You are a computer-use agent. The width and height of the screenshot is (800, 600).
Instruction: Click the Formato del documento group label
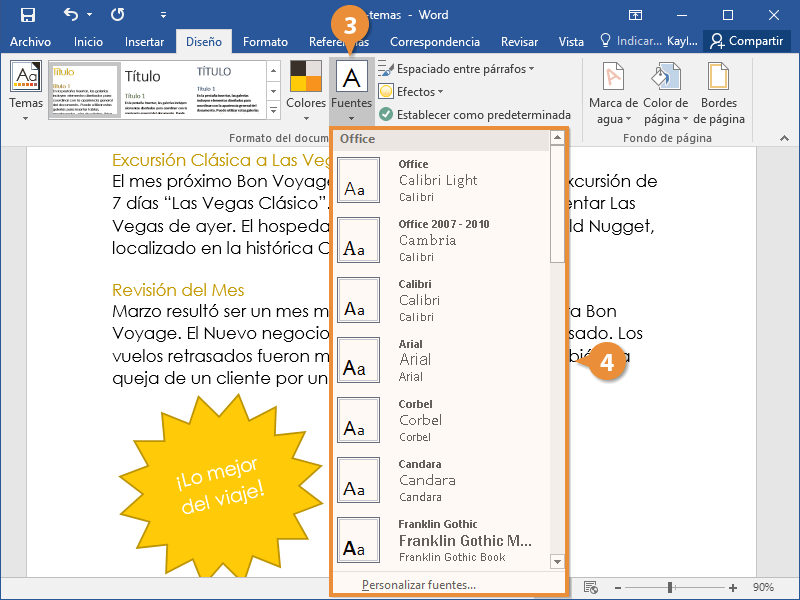pos(279,138)
